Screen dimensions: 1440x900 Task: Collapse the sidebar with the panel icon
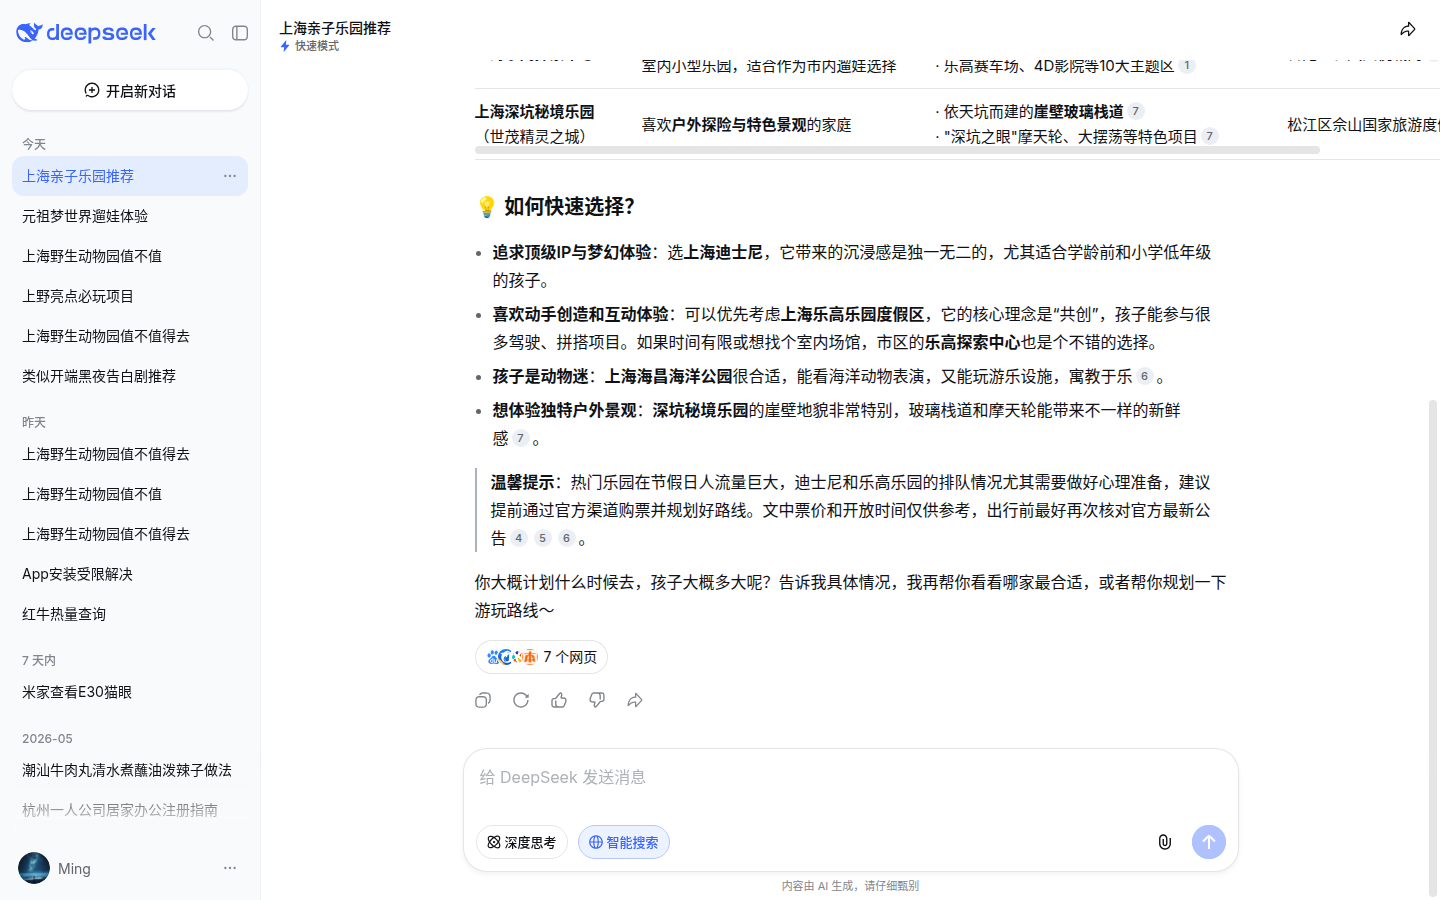[x=240, y=33]
